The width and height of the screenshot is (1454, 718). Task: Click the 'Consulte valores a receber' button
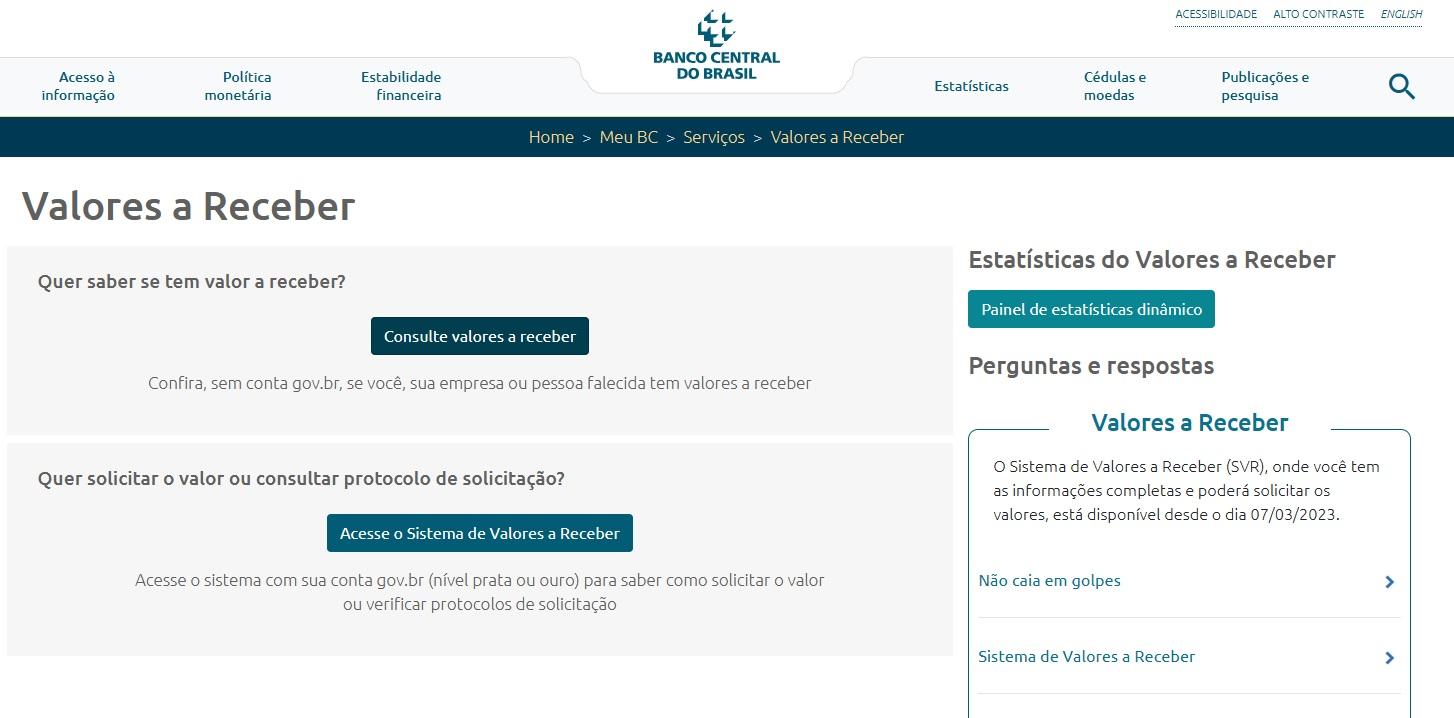pos(479,336)
